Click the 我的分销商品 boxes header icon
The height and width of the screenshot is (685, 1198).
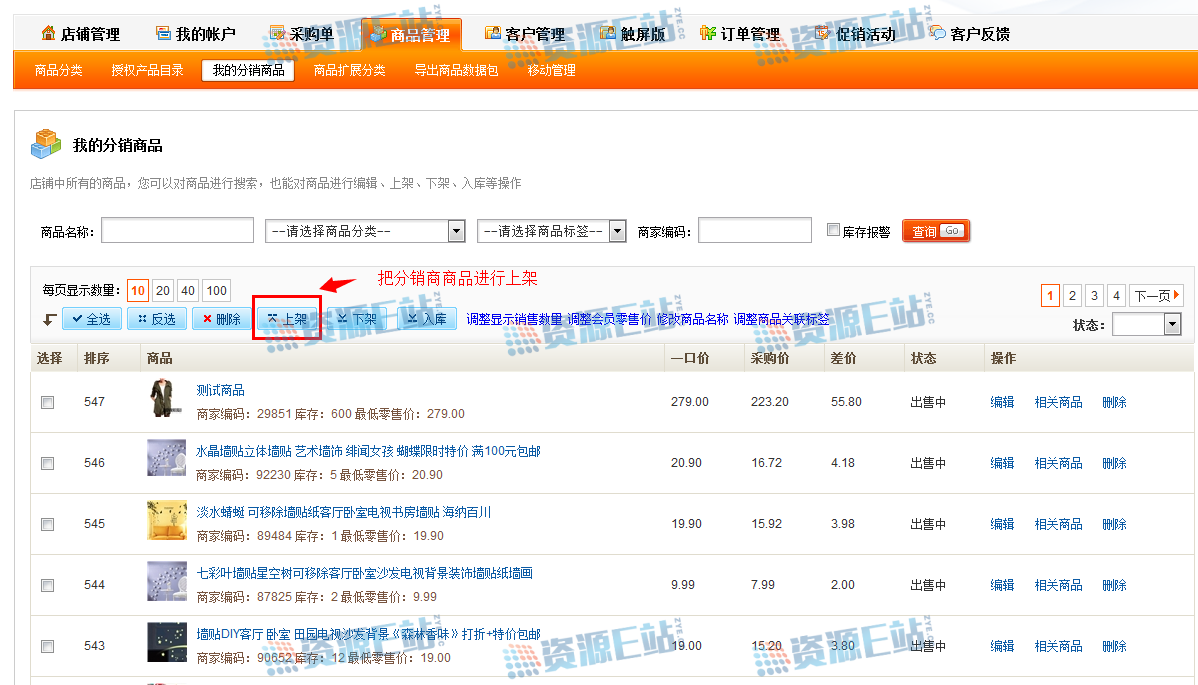46,145
